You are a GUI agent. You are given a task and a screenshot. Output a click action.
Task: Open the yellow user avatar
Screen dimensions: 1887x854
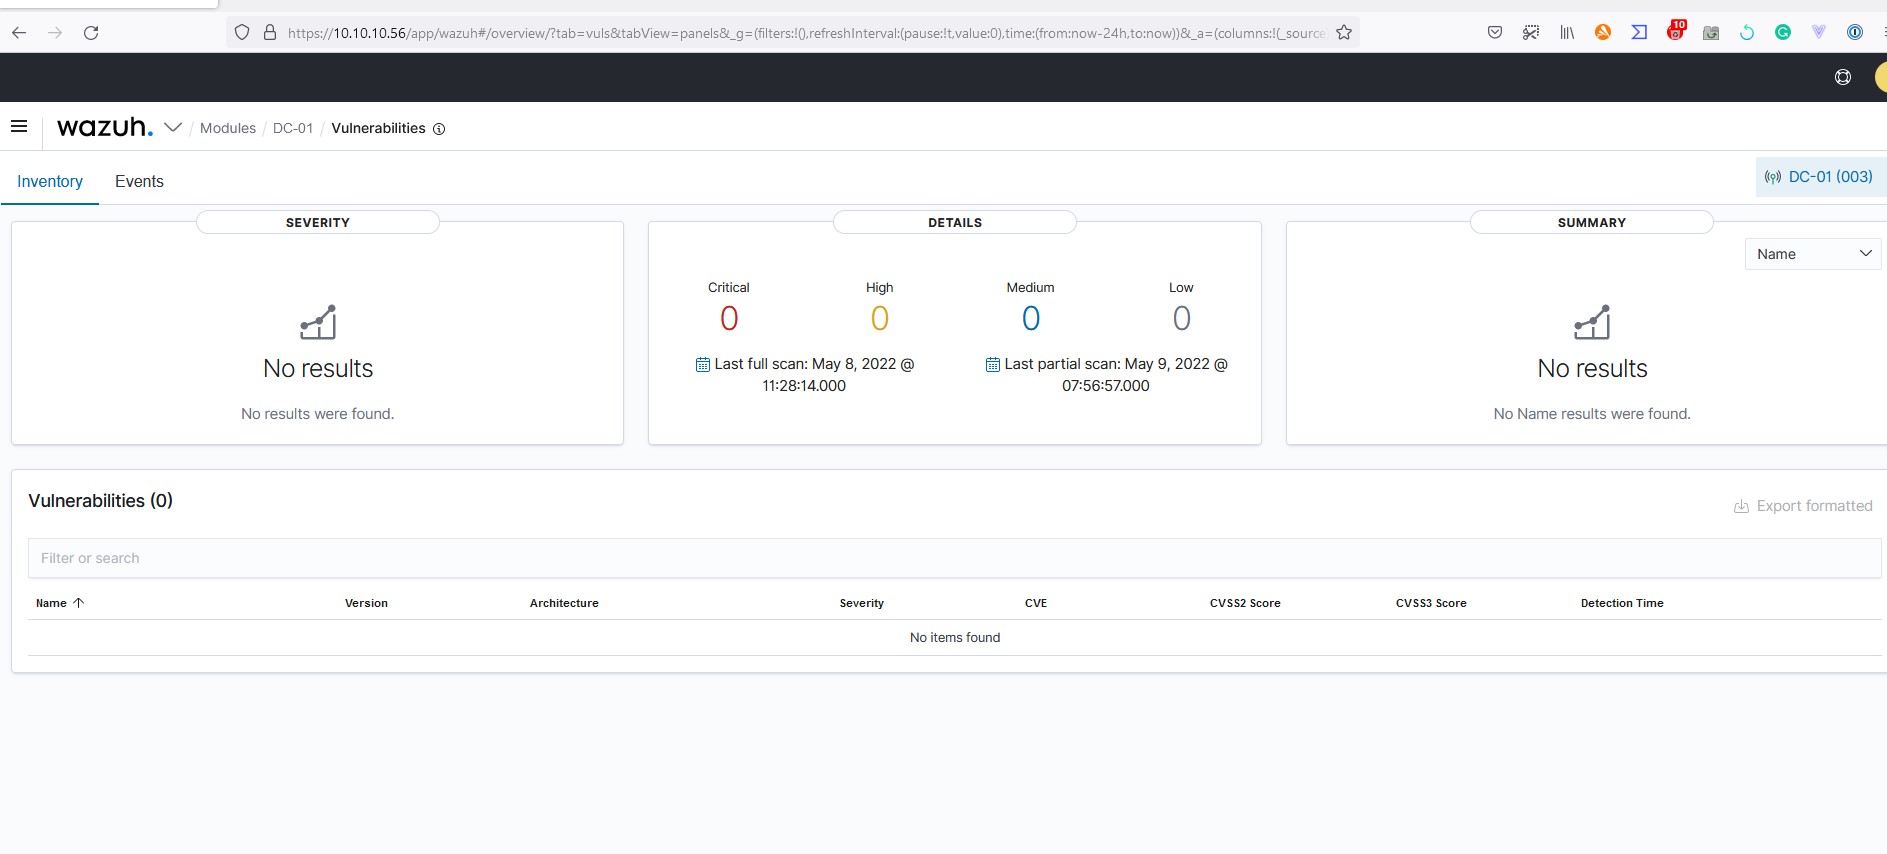pos(1880,77)
